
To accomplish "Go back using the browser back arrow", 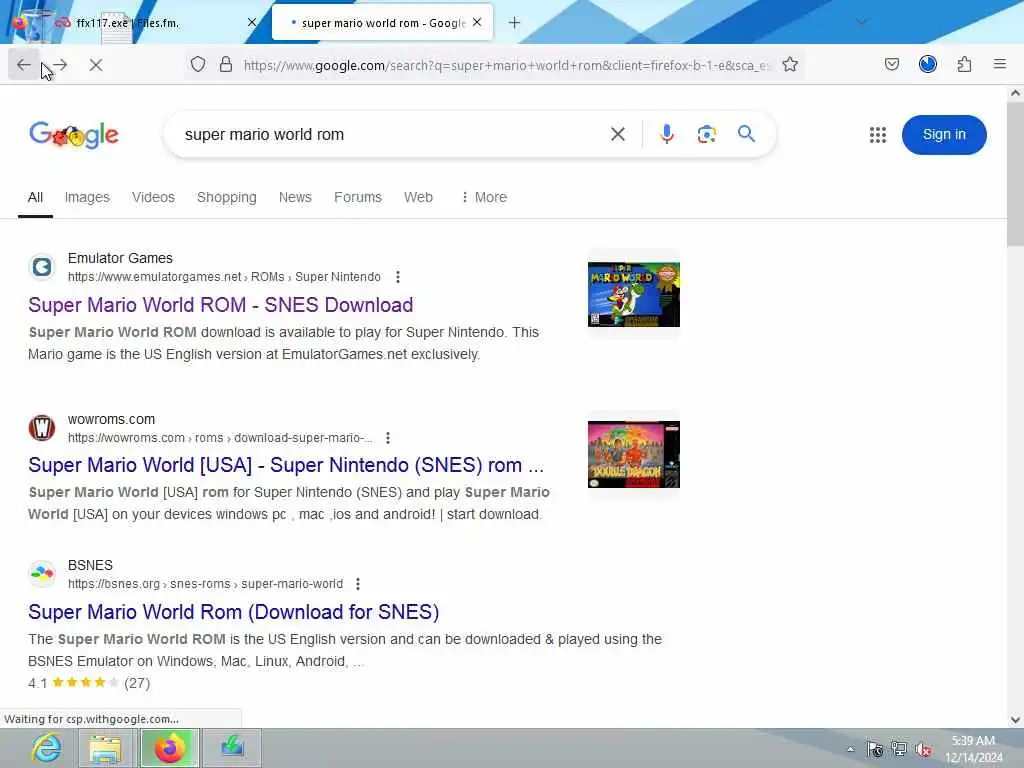I will (24, 65).
